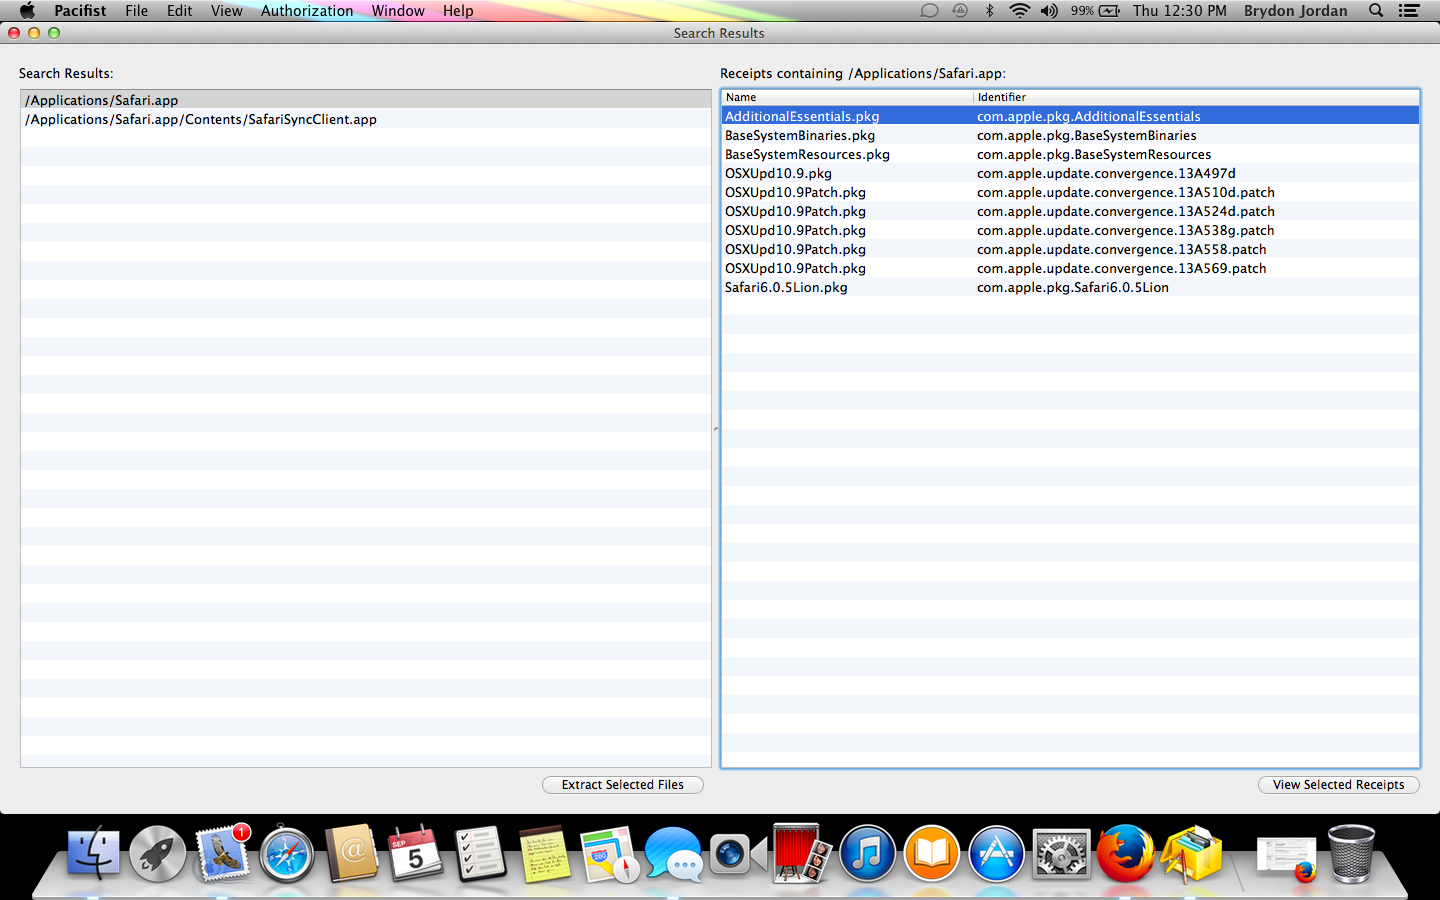1440x900 pixels.
Task: Sort receipts by Identifier column header
Action: [x=1196, y=97]
